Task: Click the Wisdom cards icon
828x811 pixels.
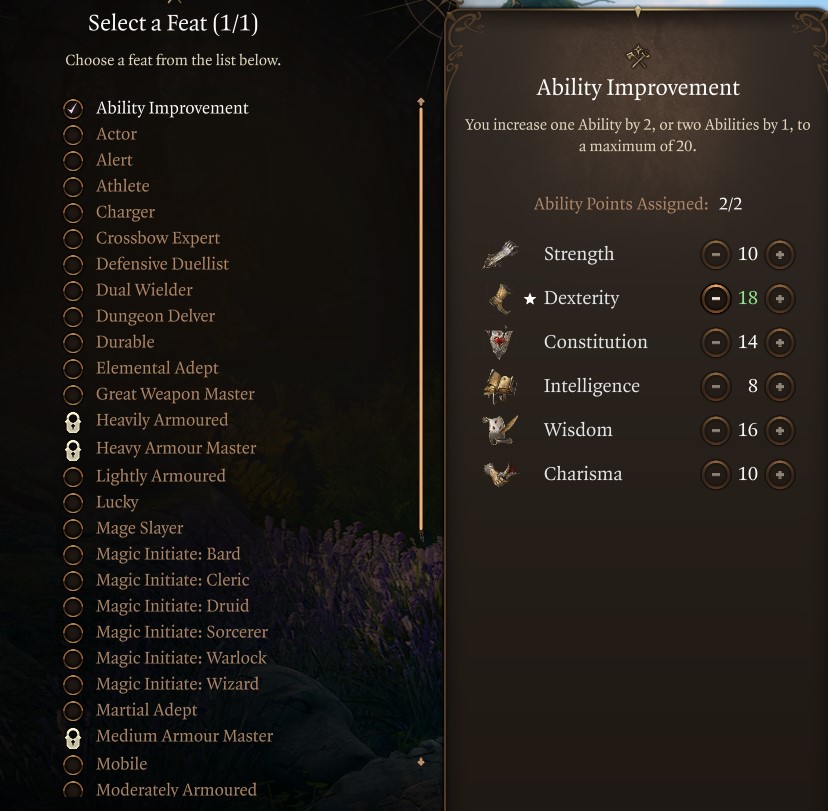Action: point(500,430)
